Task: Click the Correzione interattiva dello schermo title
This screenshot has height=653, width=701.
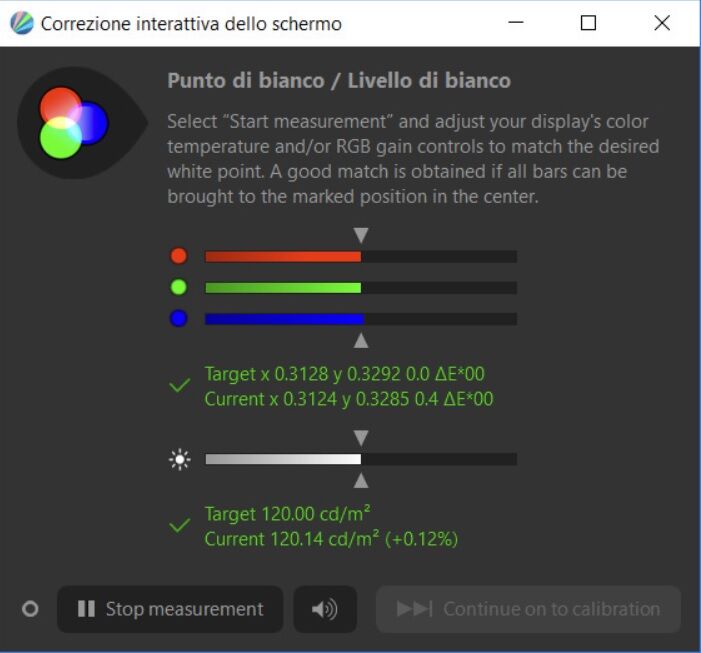Action: click(x=191, y=24)
